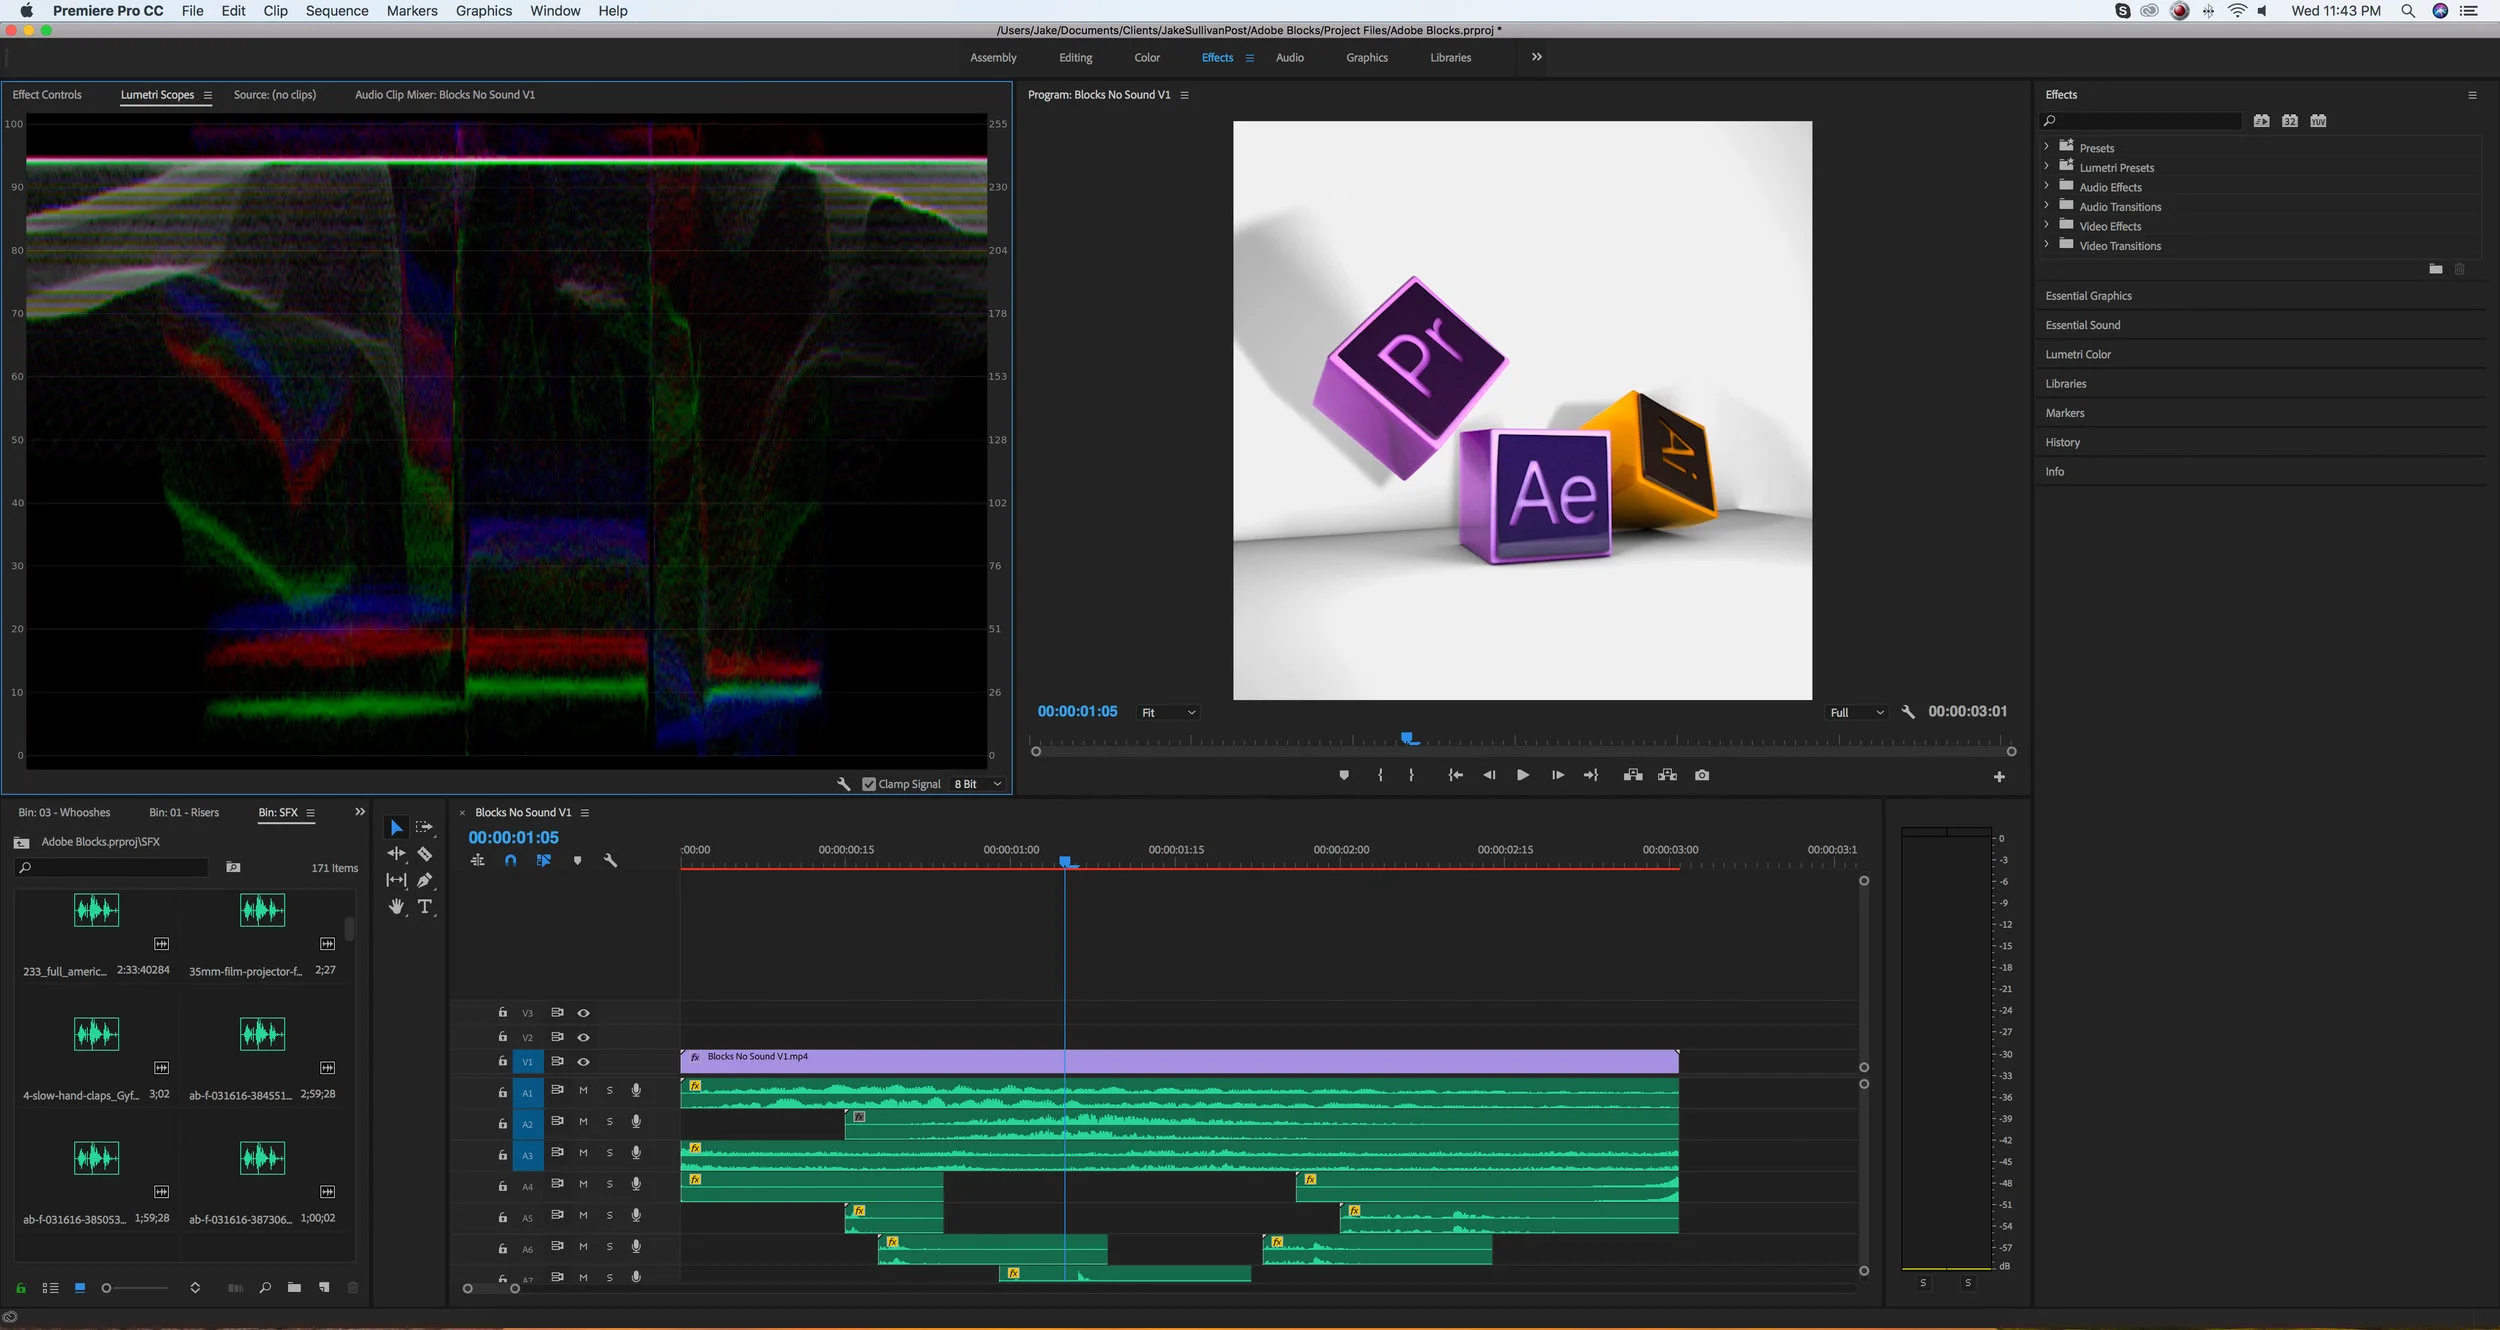Solo audio track A2

(609, 1122)
